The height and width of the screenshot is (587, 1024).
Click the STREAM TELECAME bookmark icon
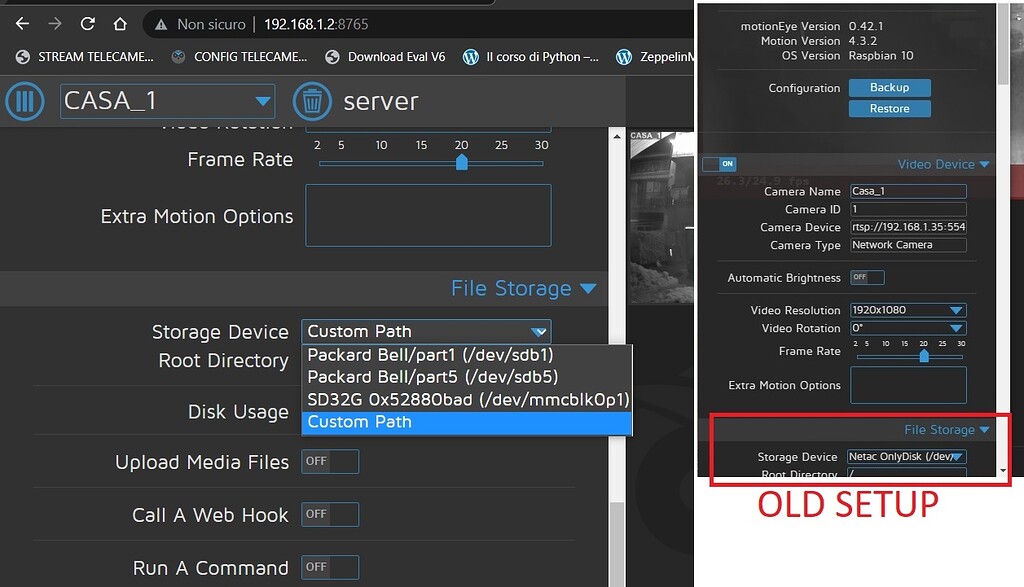point(22,57)
